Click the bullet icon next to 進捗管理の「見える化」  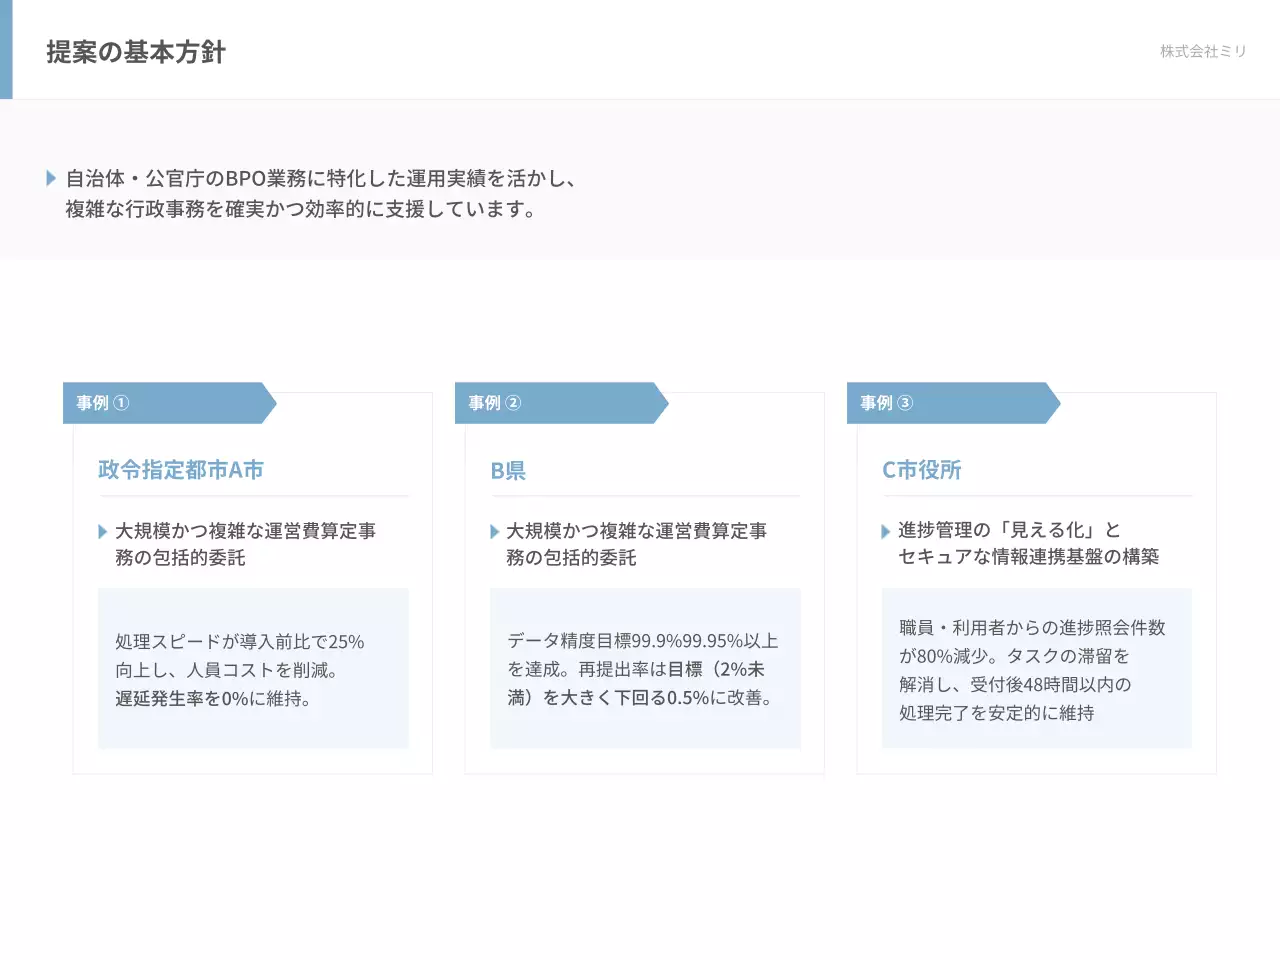[x=886, y=531]
